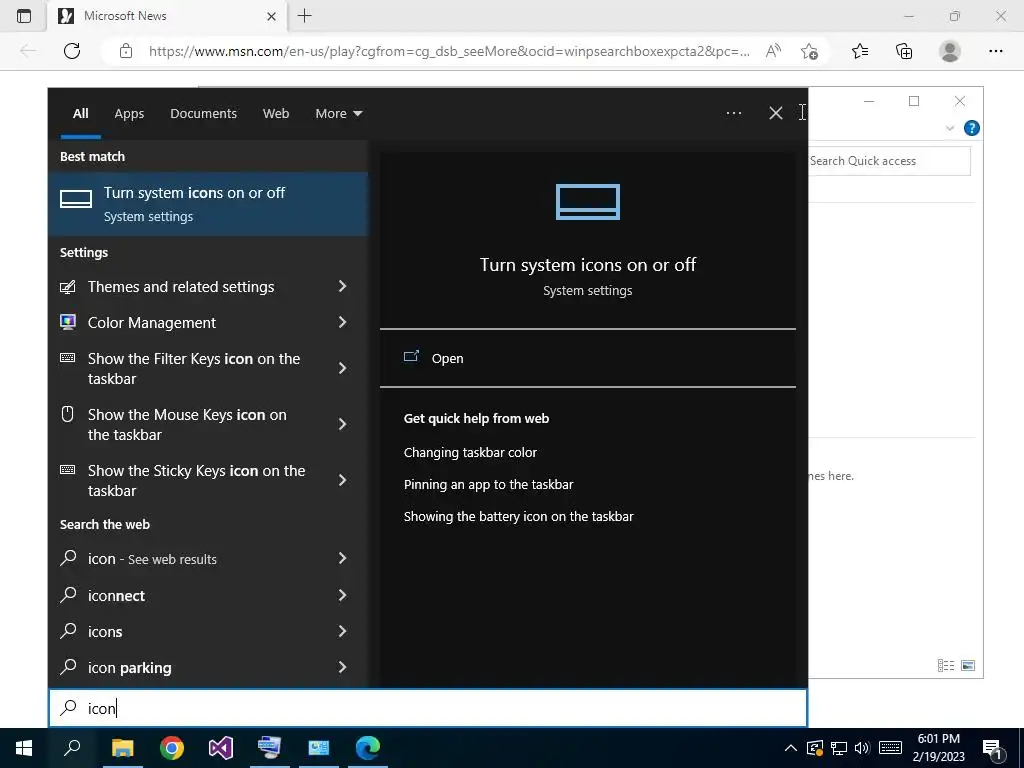Expand the 'icons' web suggestion arrow
1024x768 pixels.
342,631
